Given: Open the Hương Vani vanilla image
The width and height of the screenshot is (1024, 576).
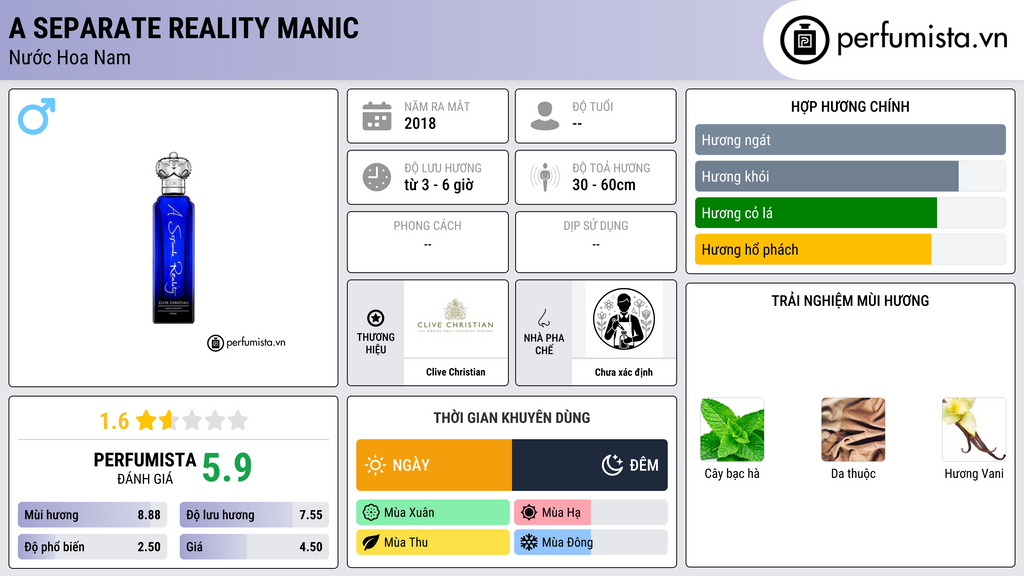Looking at the screenshot, I should (x=974, y=430).
